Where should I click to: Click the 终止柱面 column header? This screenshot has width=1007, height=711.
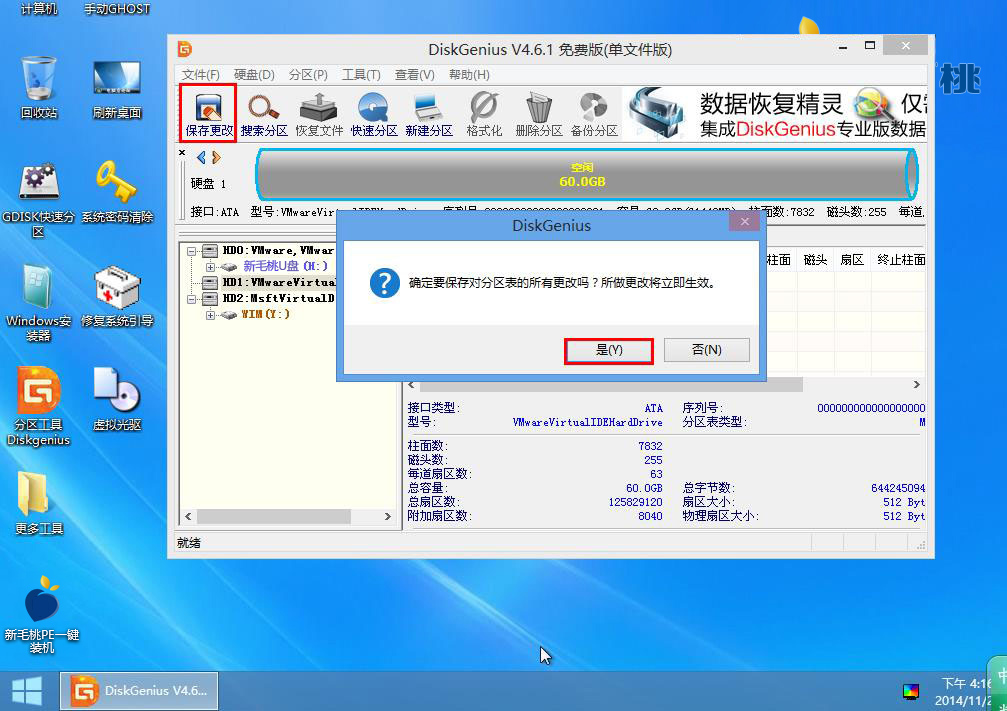[x=900, y=260]
